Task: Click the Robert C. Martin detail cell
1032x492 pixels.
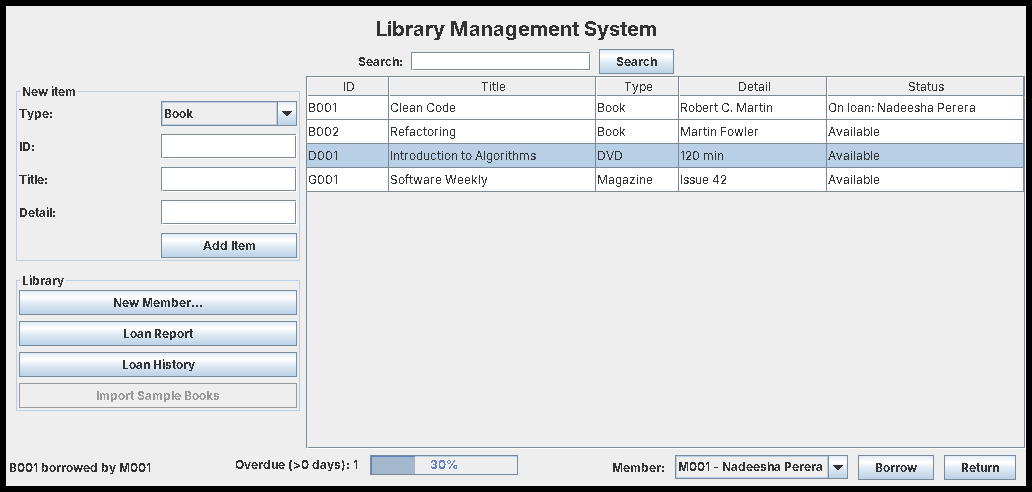Action: (x=753, y=108)
